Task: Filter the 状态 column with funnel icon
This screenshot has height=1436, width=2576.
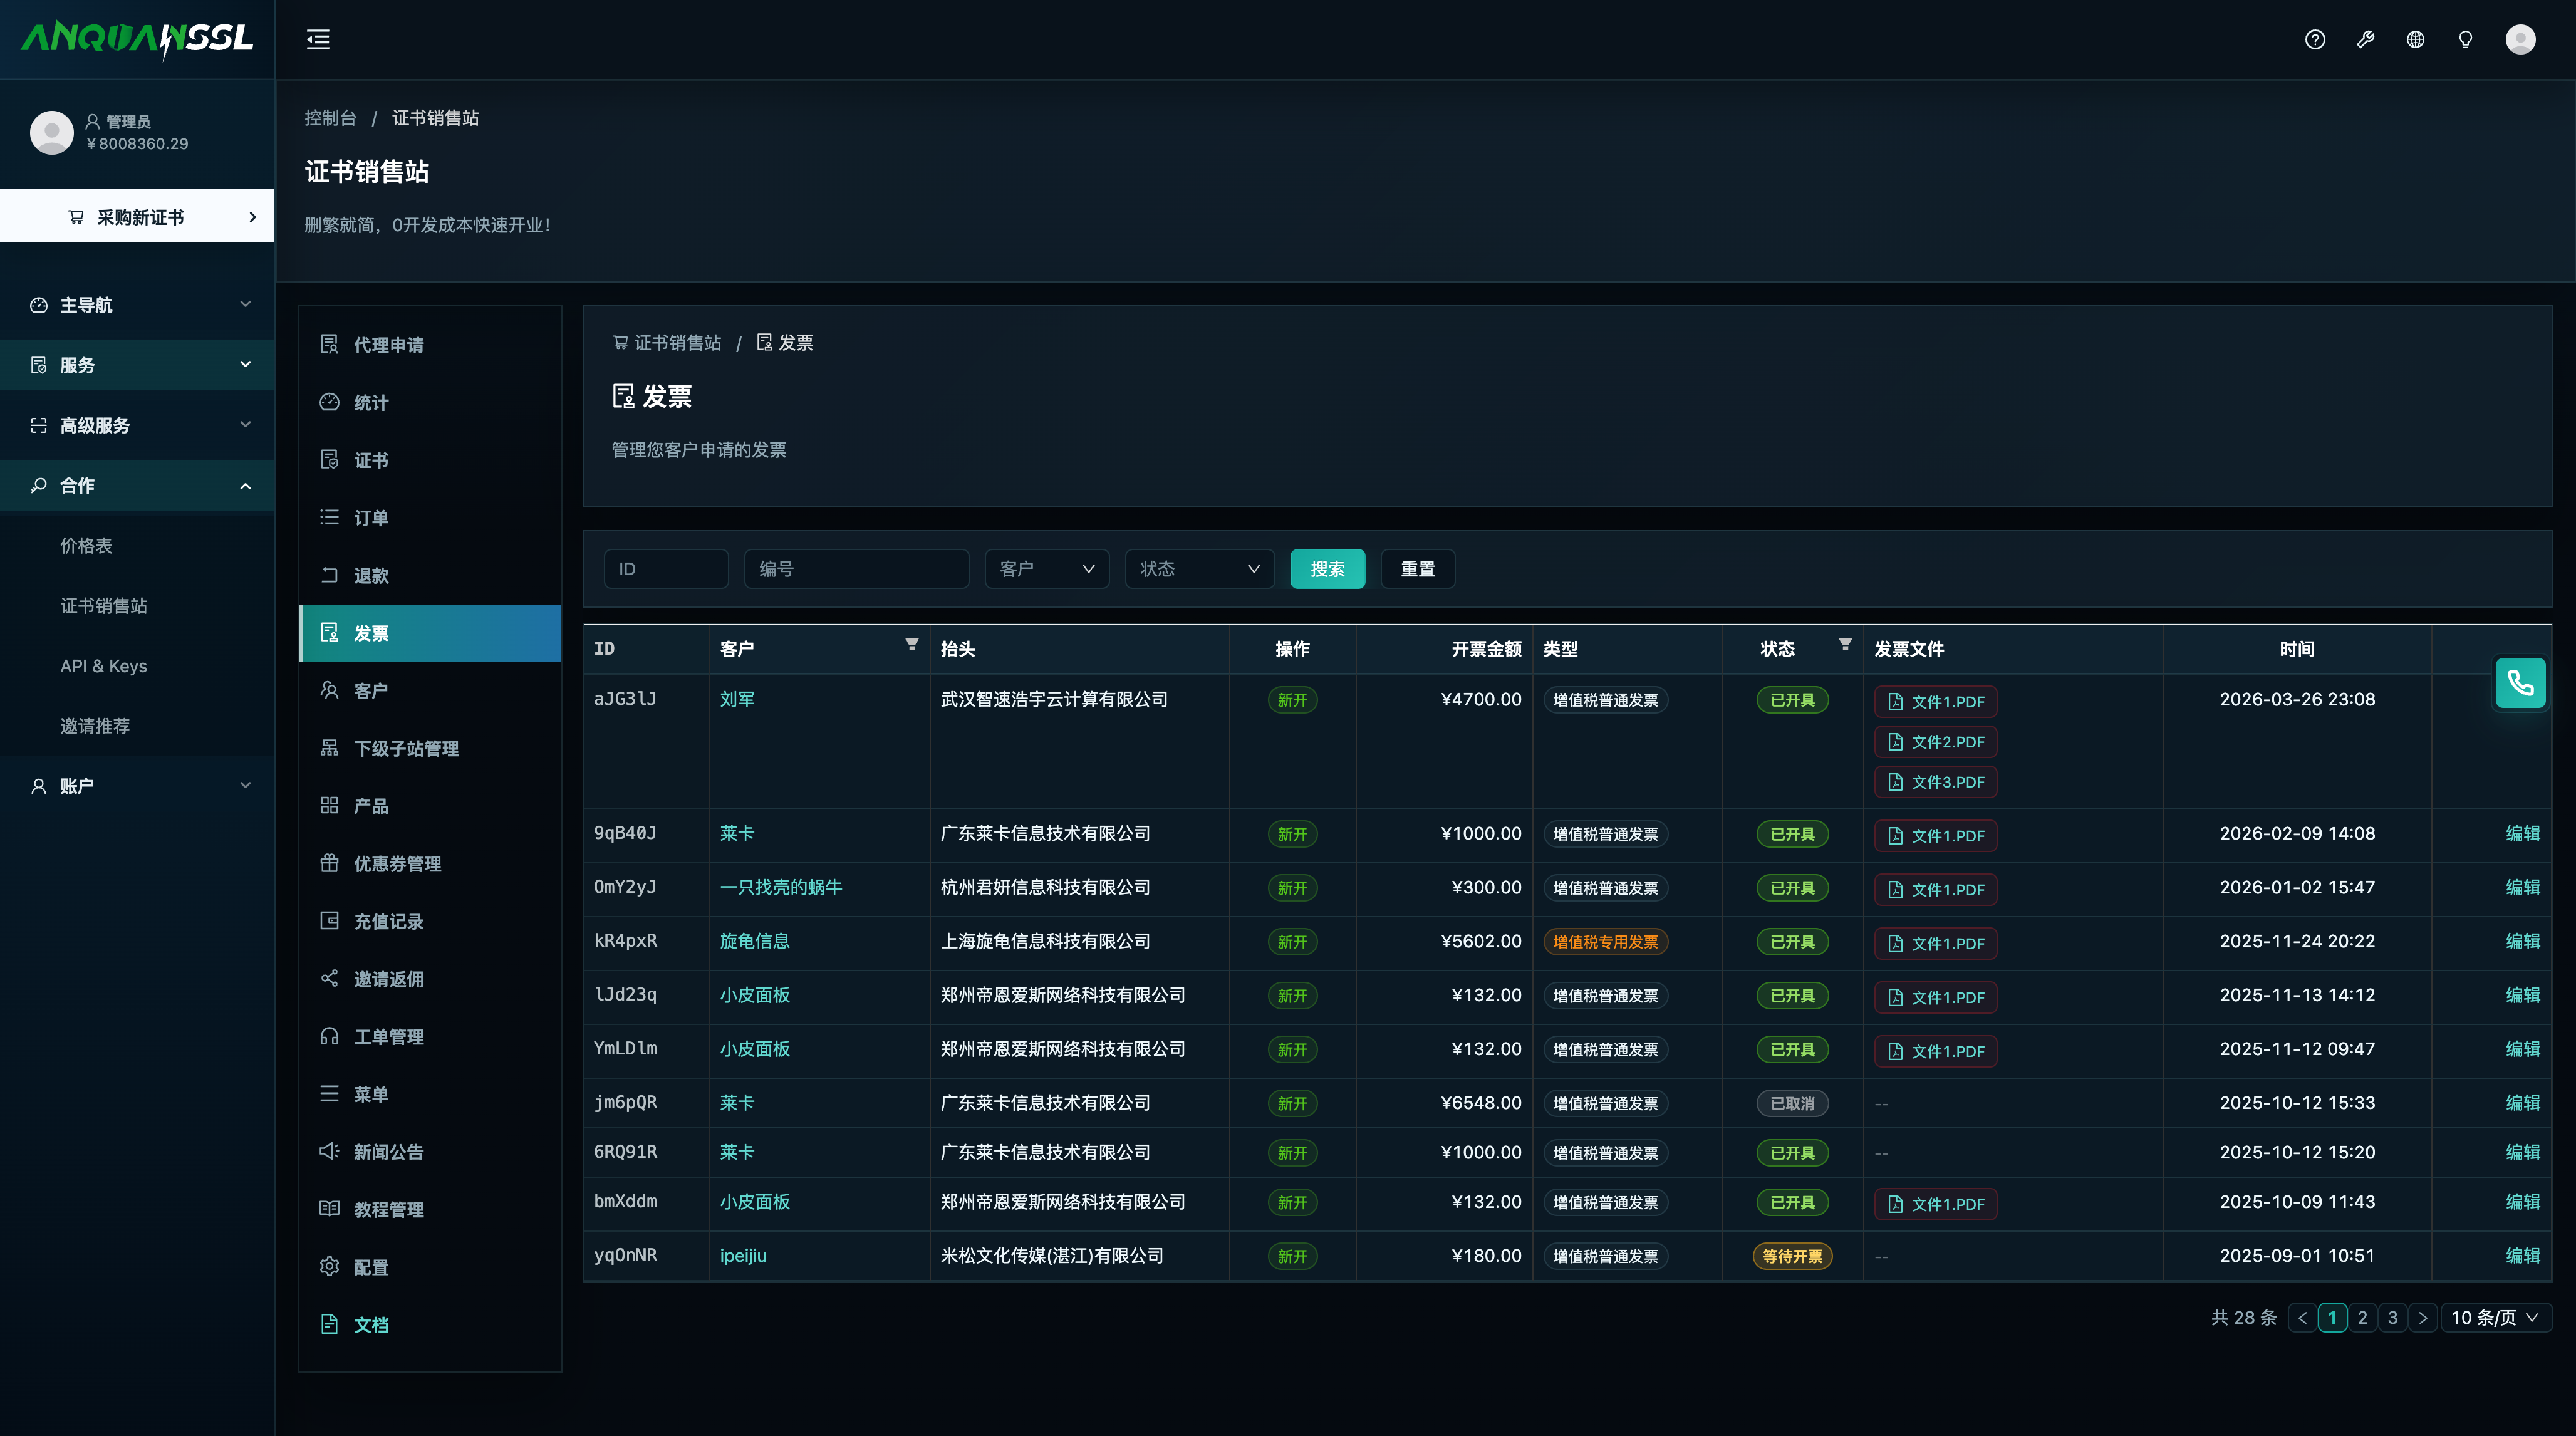Action: 1844,645
